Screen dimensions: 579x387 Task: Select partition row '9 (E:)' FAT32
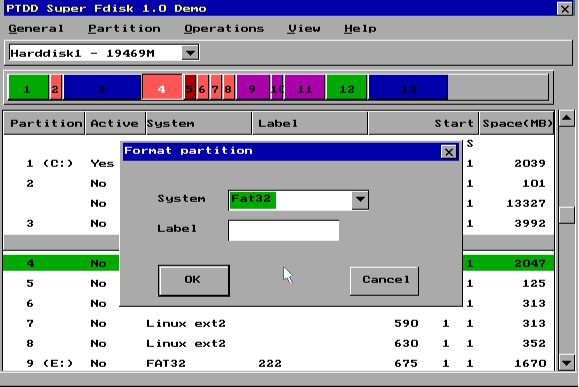tap(279, 363)
